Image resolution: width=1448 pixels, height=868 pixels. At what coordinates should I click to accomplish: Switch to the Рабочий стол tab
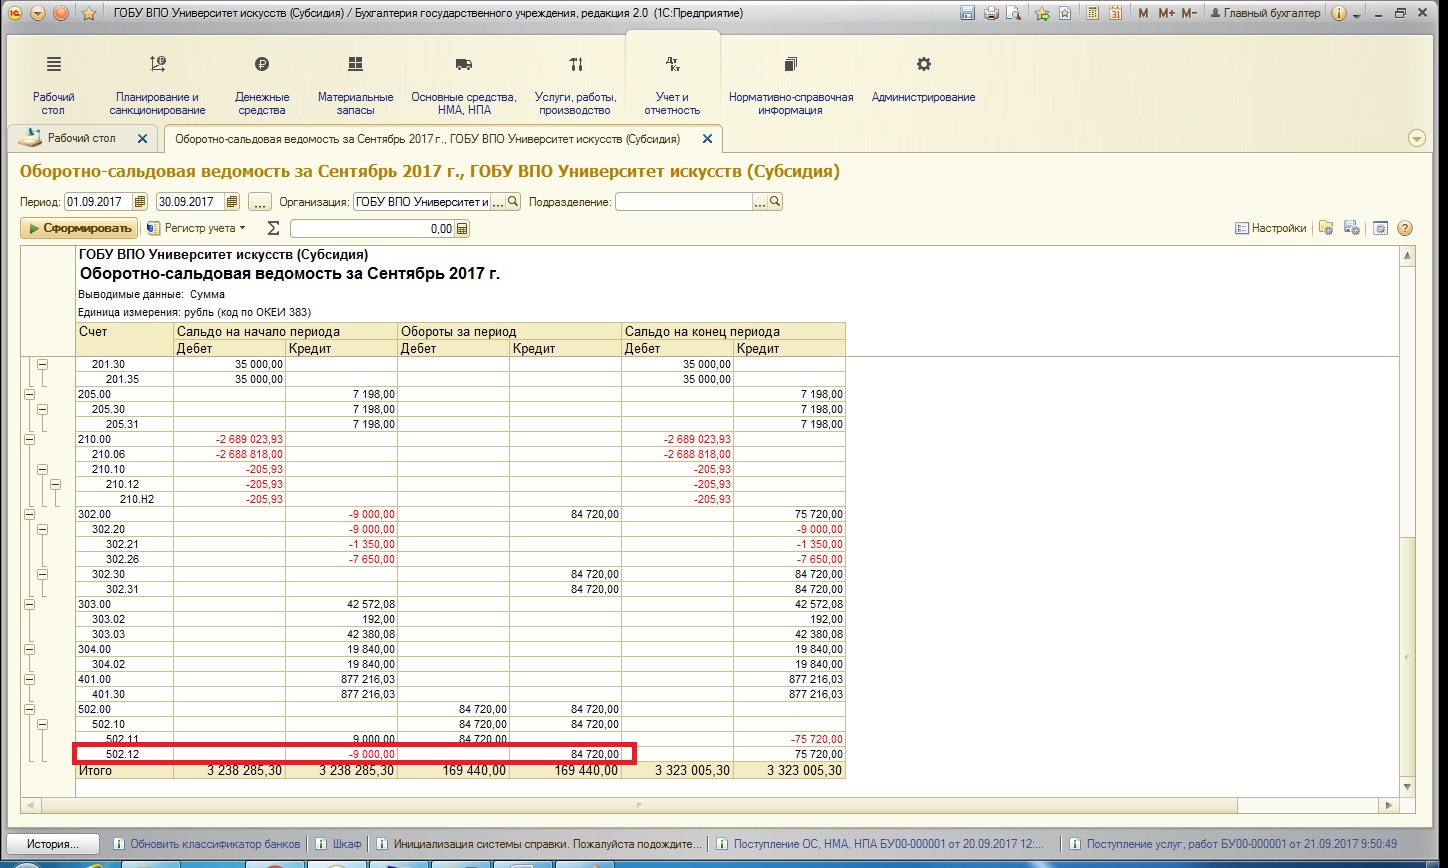pyautogui.click(x=81, y=138)
